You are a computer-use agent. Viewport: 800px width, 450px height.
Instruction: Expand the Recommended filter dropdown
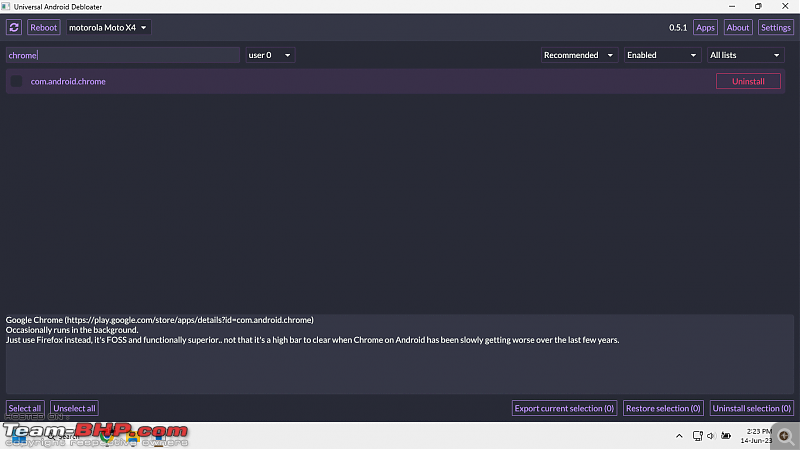pos(579,55)
